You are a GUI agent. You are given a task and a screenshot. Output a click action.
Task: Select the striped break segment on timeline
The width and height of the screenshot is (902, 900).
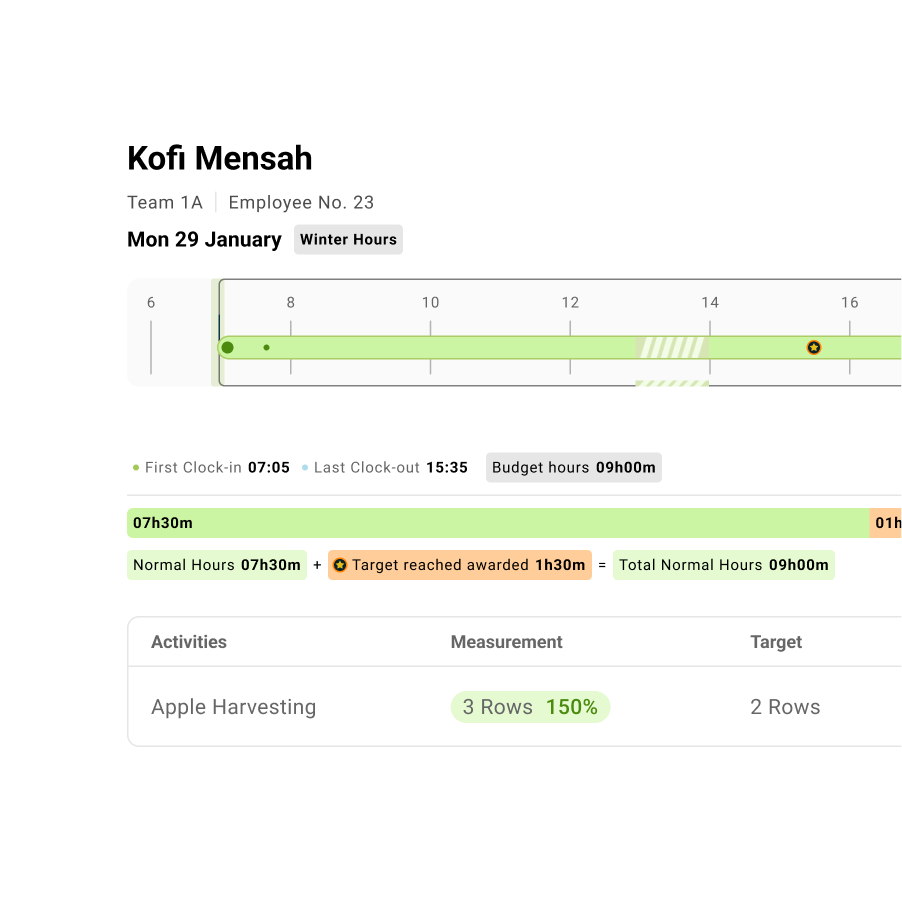(672, 347)
